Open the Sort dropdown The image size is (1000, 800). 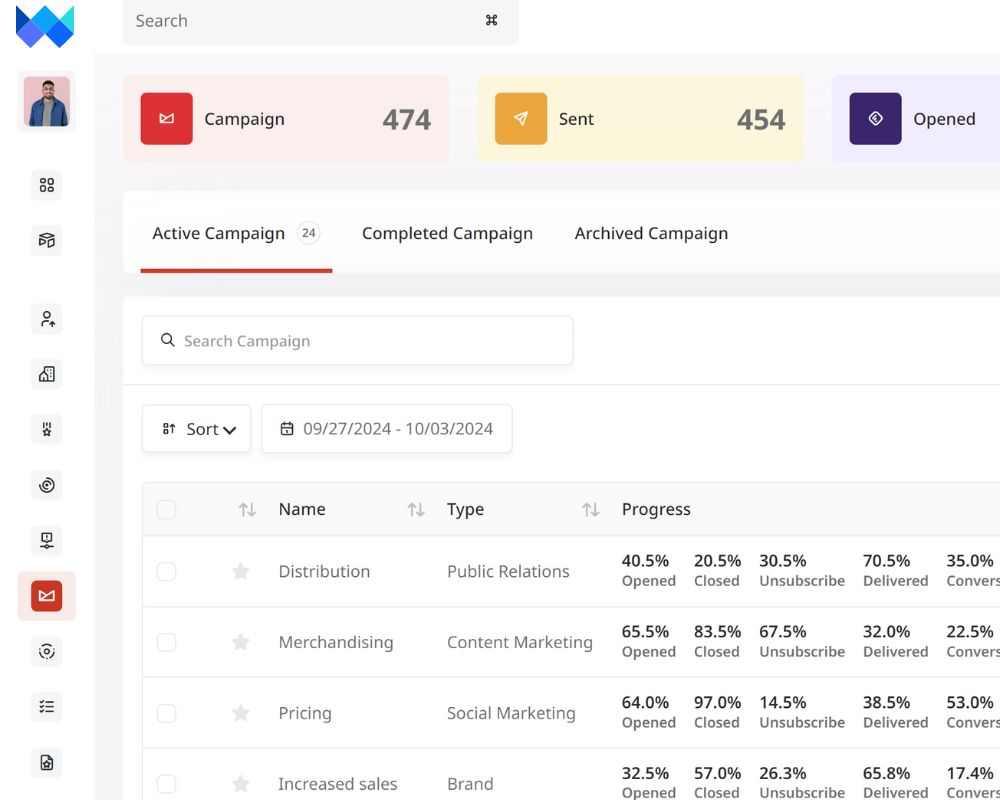197,429
